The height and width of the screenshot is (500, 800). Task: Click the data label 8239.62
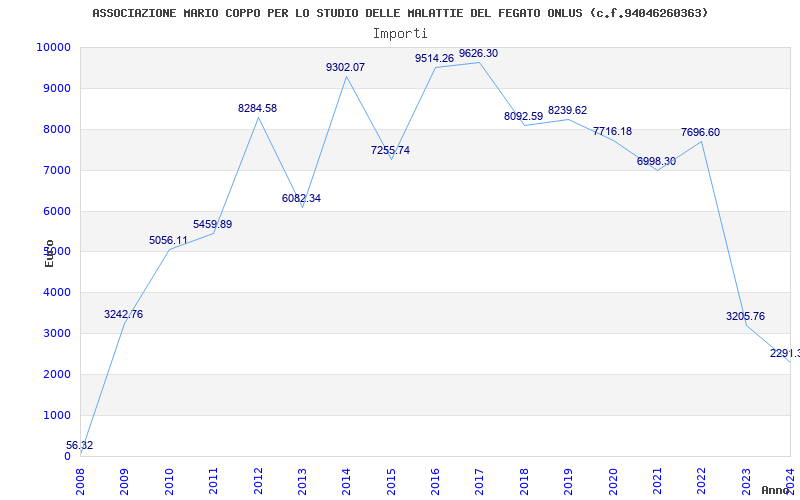pyautogui.click(x=567, y=110)
